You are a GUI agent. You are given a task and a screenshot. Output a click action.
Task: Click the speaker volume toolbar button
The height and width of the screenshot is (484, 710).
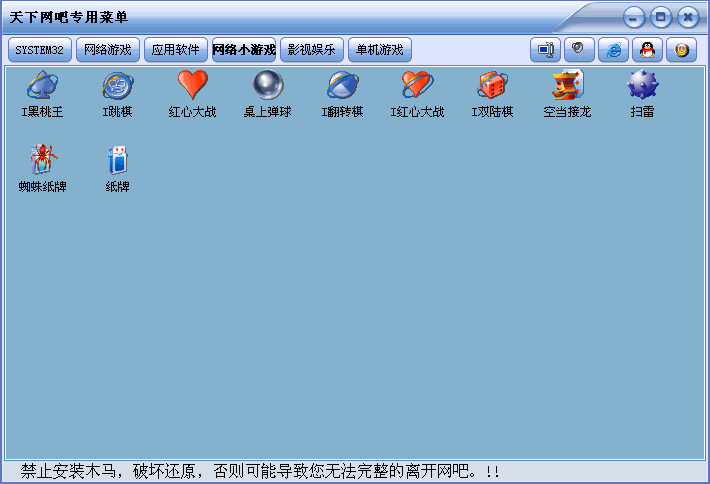pyautogui.click(x=579, y=50)
